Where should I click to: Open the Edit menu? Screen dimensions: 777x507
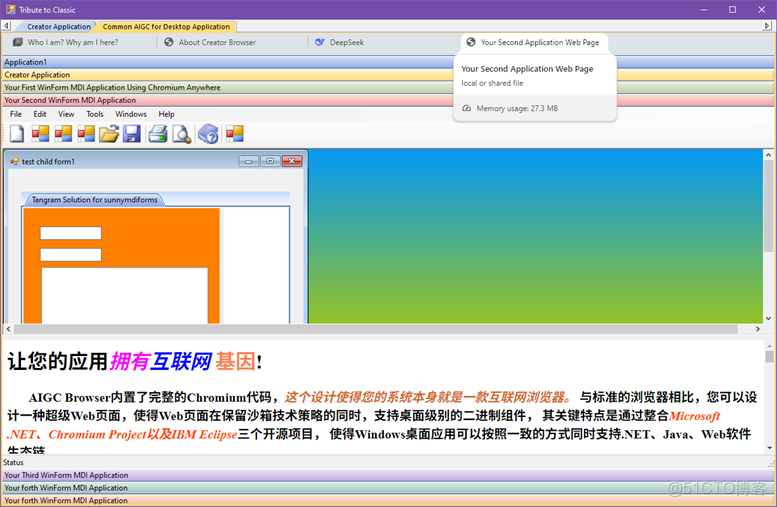[40, 114]
